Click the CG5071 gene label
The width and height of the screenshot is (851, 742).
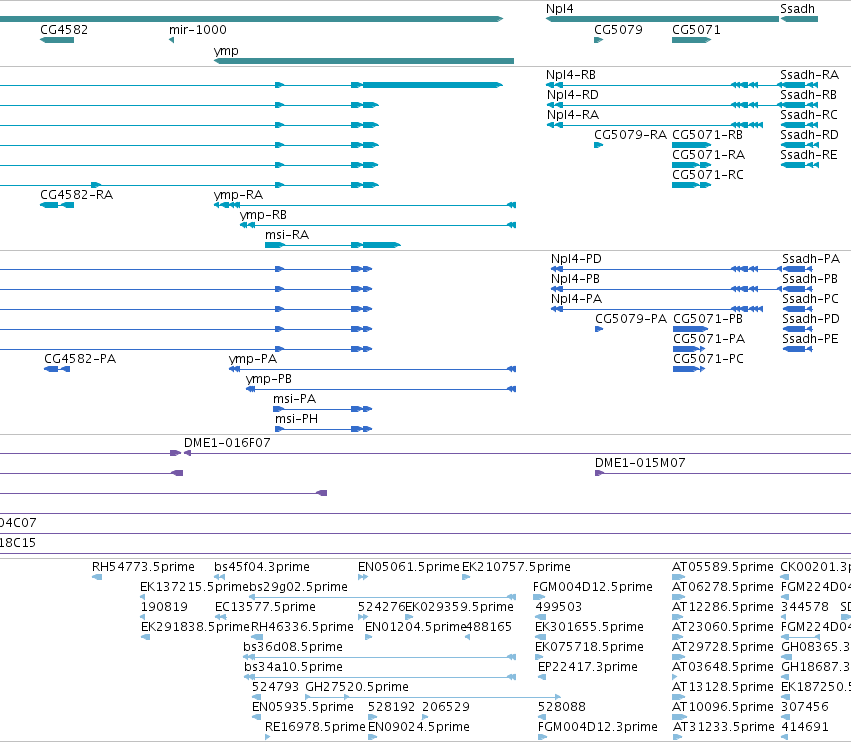(696, 30)
